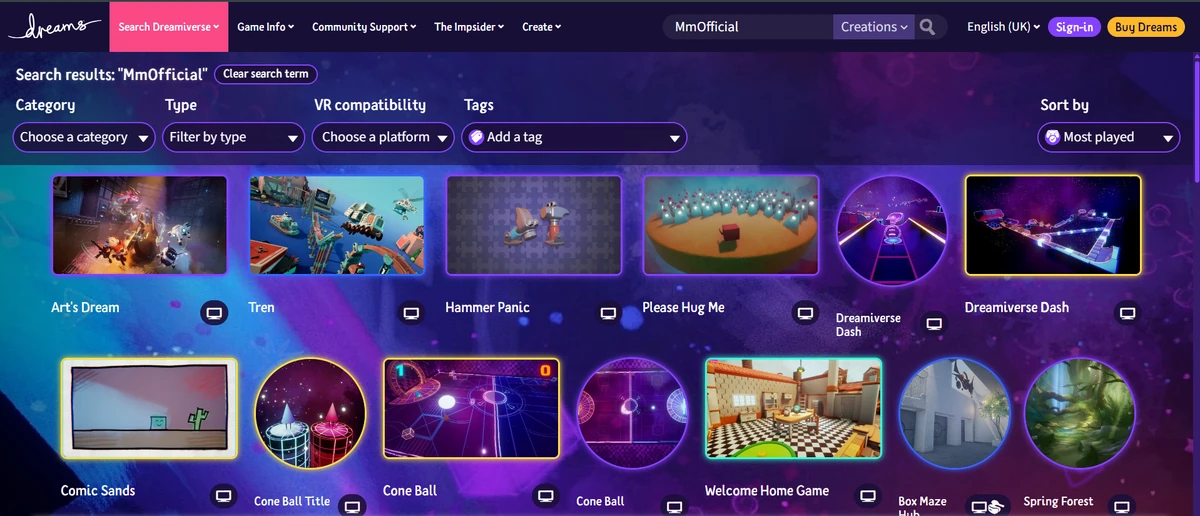Click the MmOfficial search input field

pos(748,27)
